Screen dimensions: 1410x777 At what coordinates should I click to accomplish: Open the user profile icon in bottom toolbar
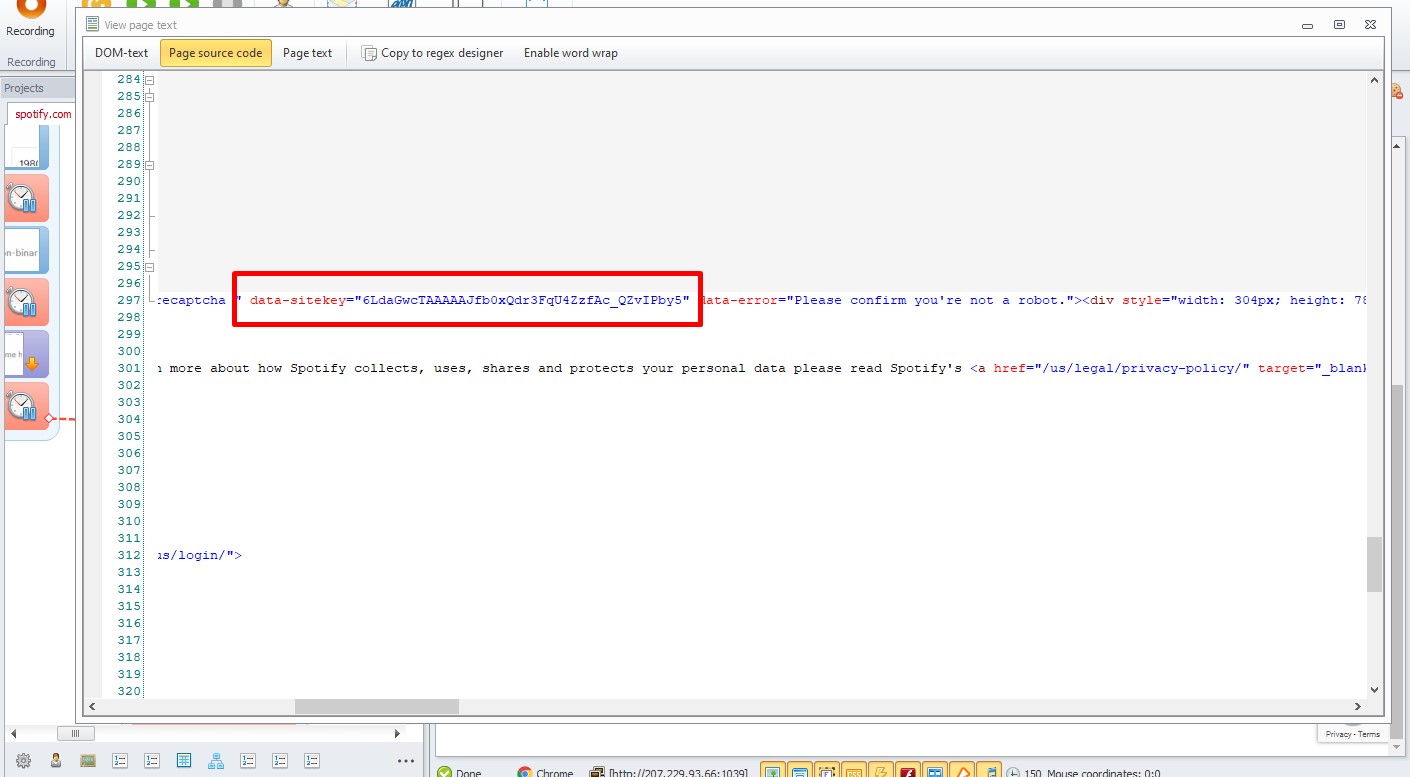[x=56, y=760]
